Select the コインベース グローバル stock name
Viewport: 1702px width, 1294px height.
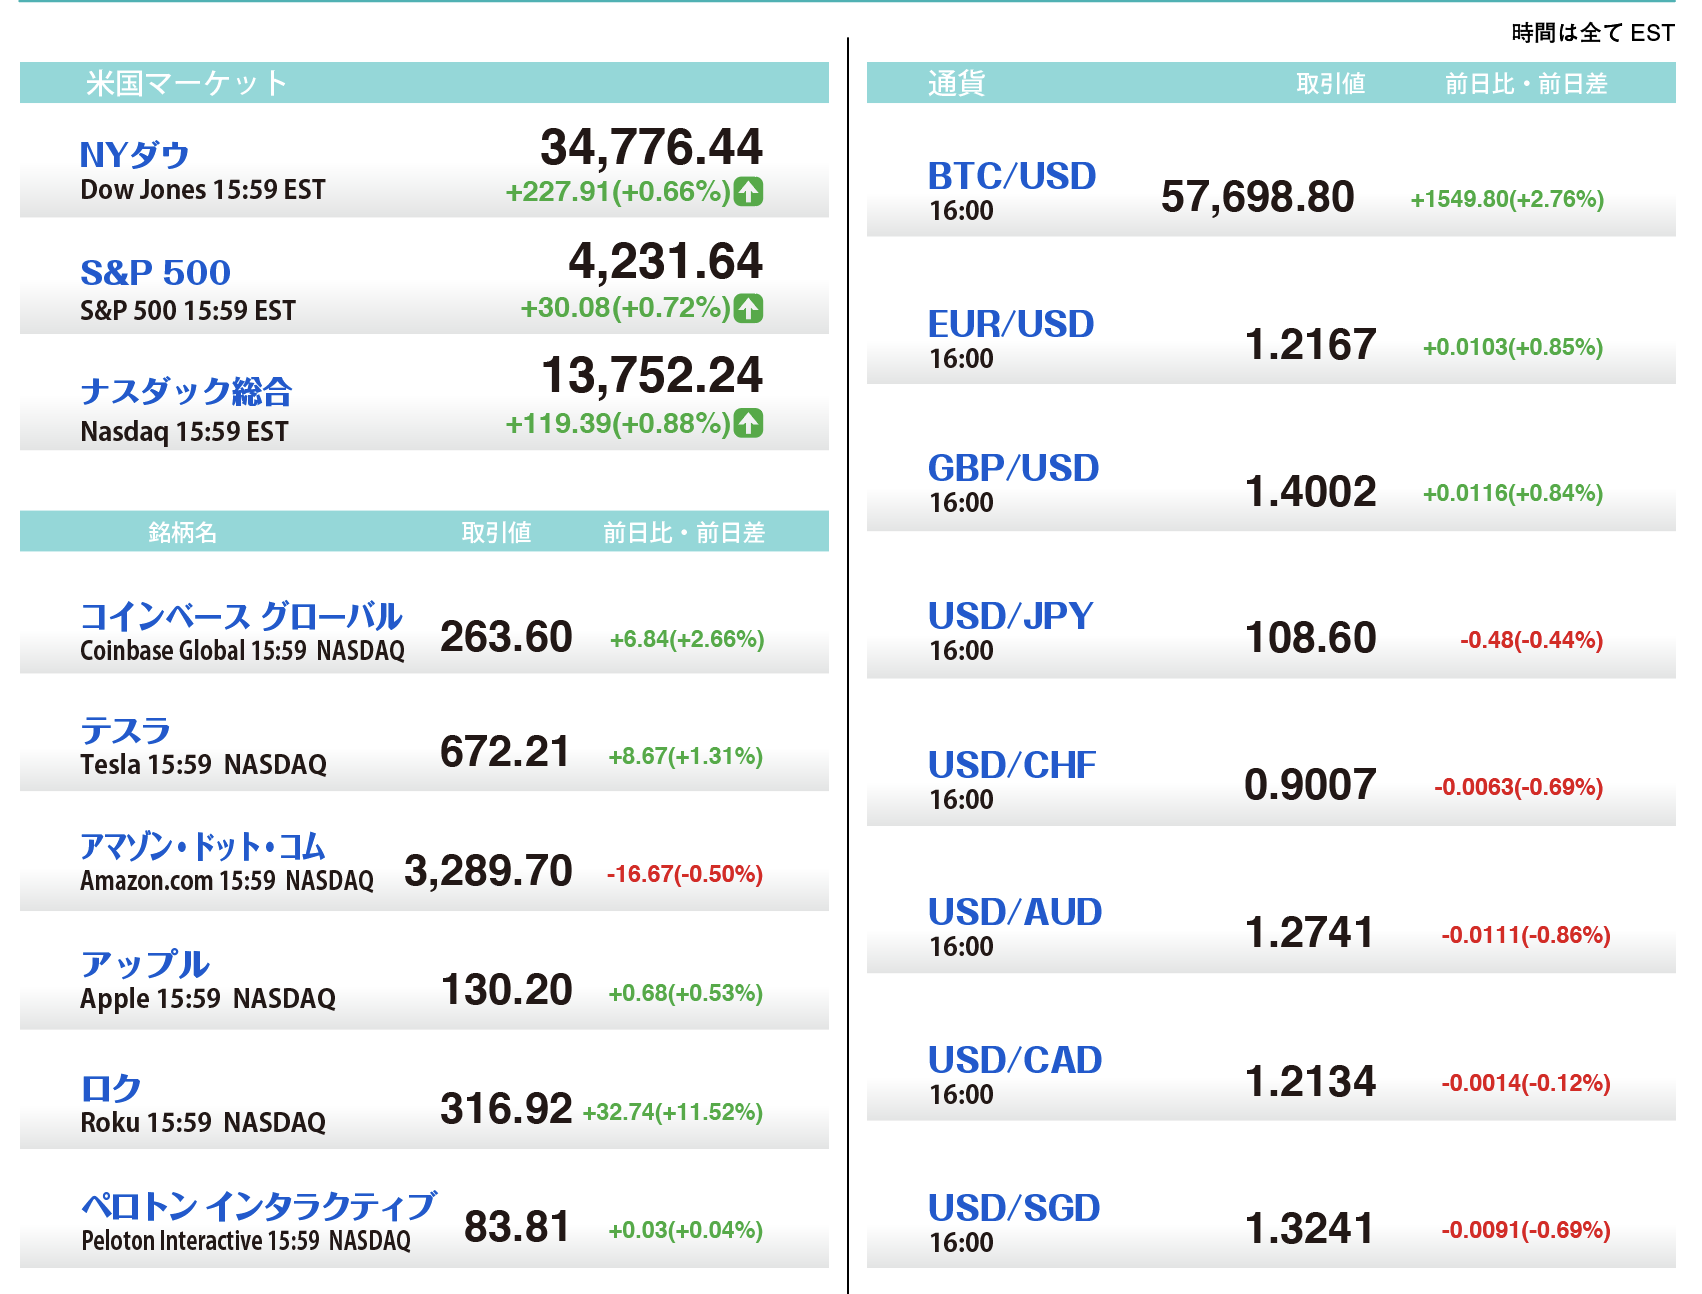[241, 616]
